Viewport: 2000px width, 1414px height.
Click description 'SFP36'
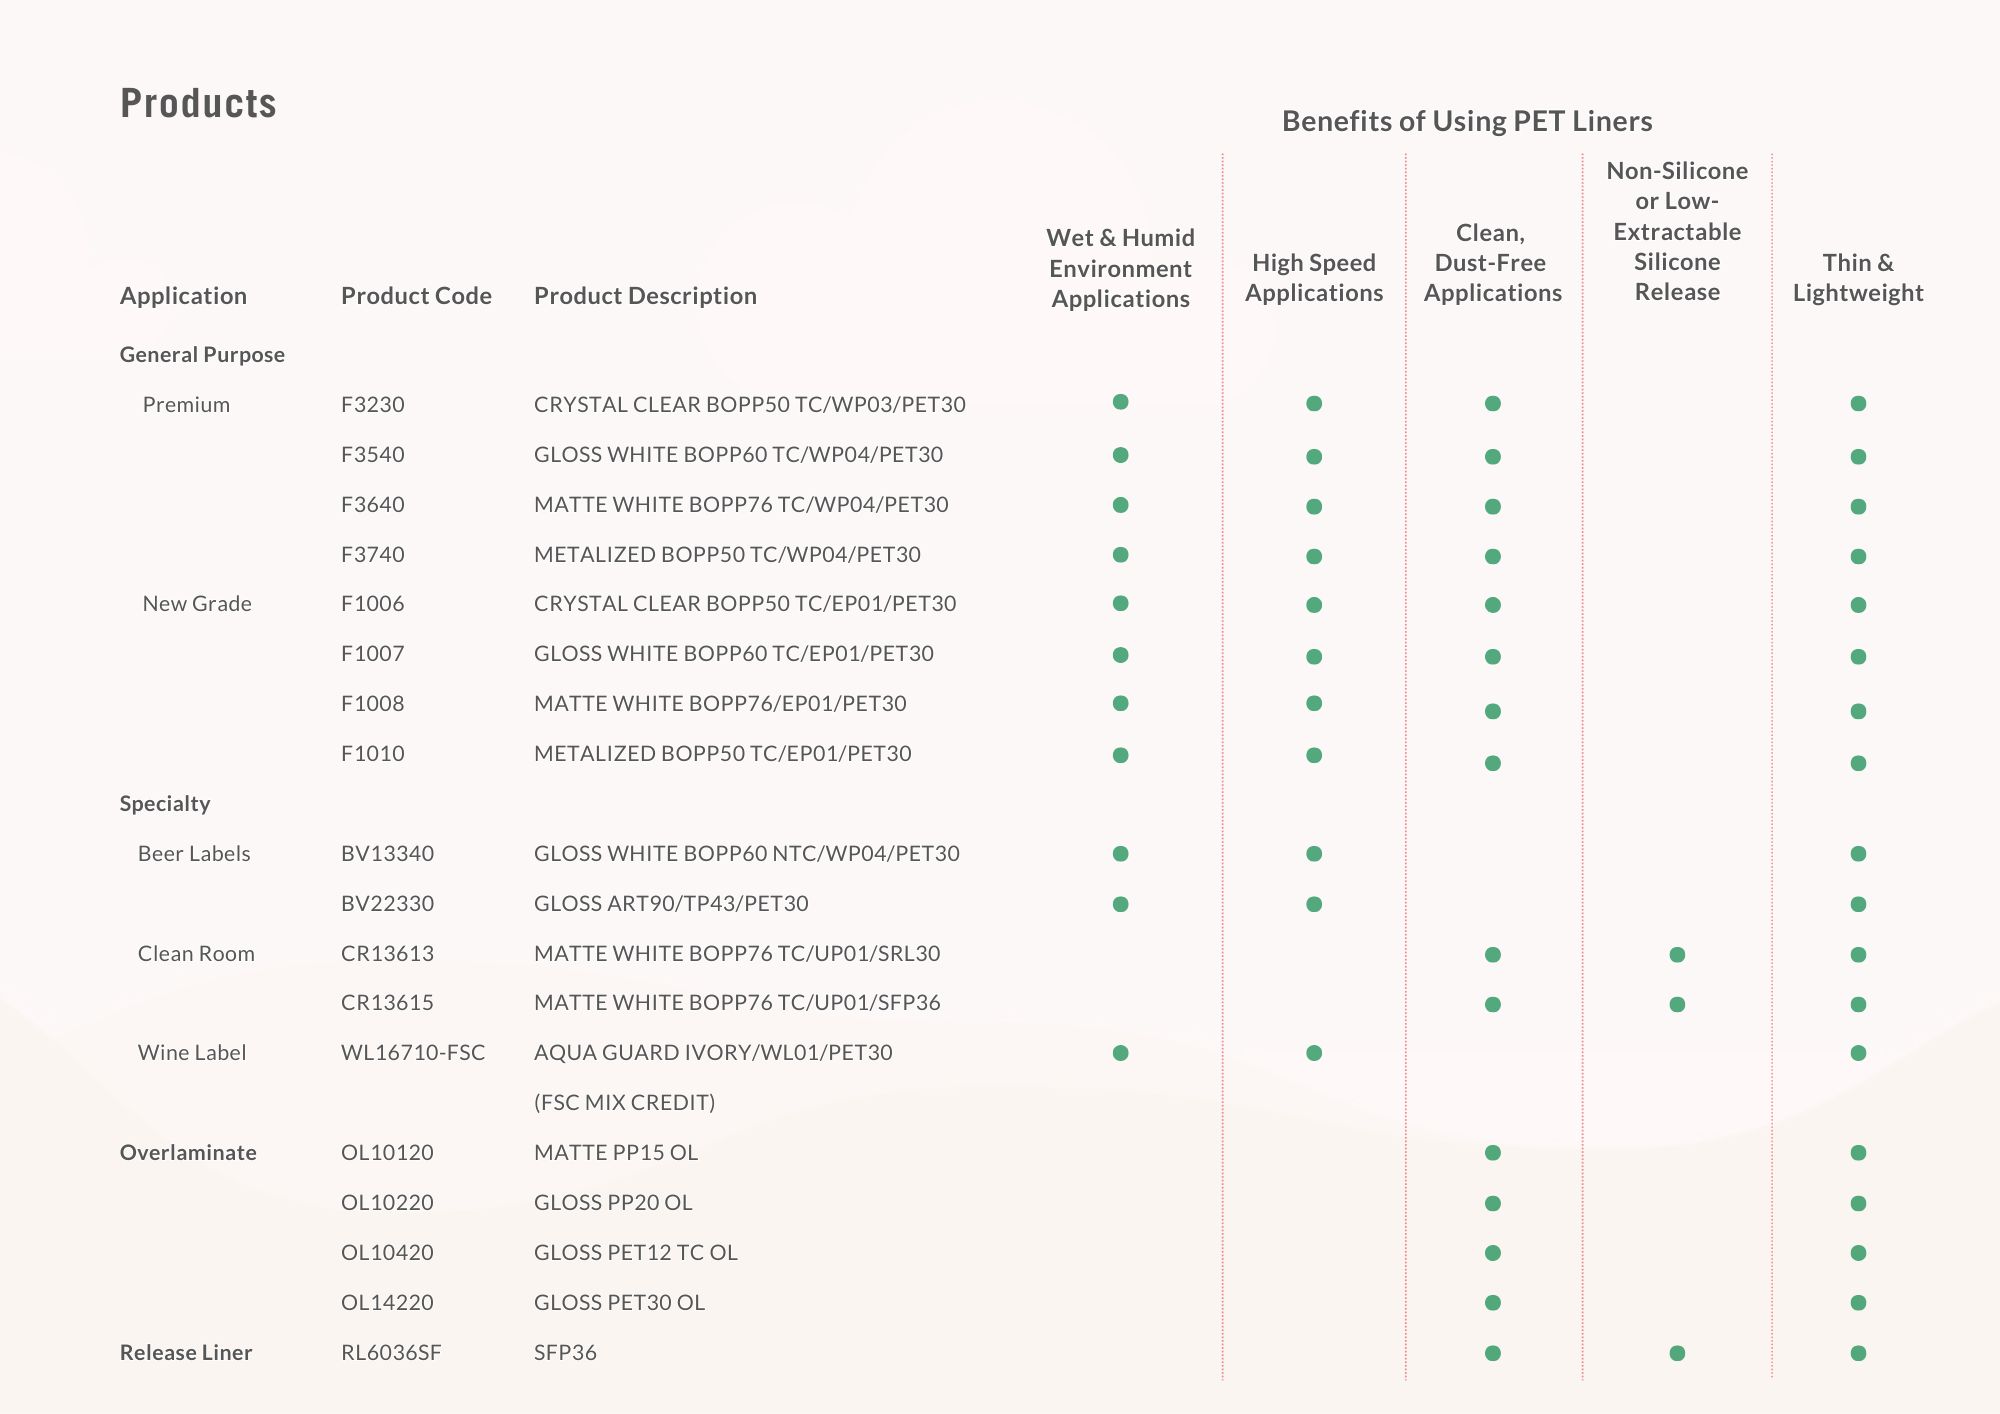pyautogui.click(x=565, y=1353)
